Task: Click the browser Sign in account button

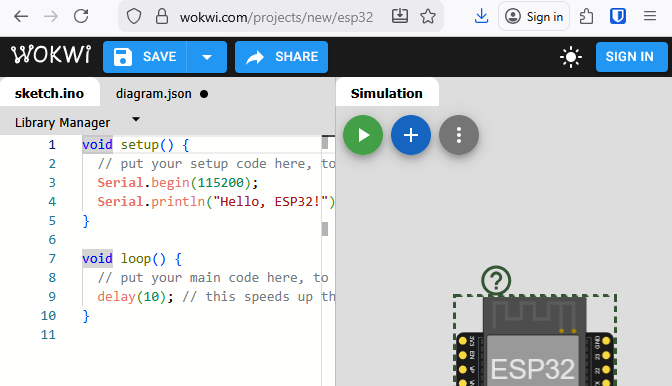Action: [x=534, y=17]
